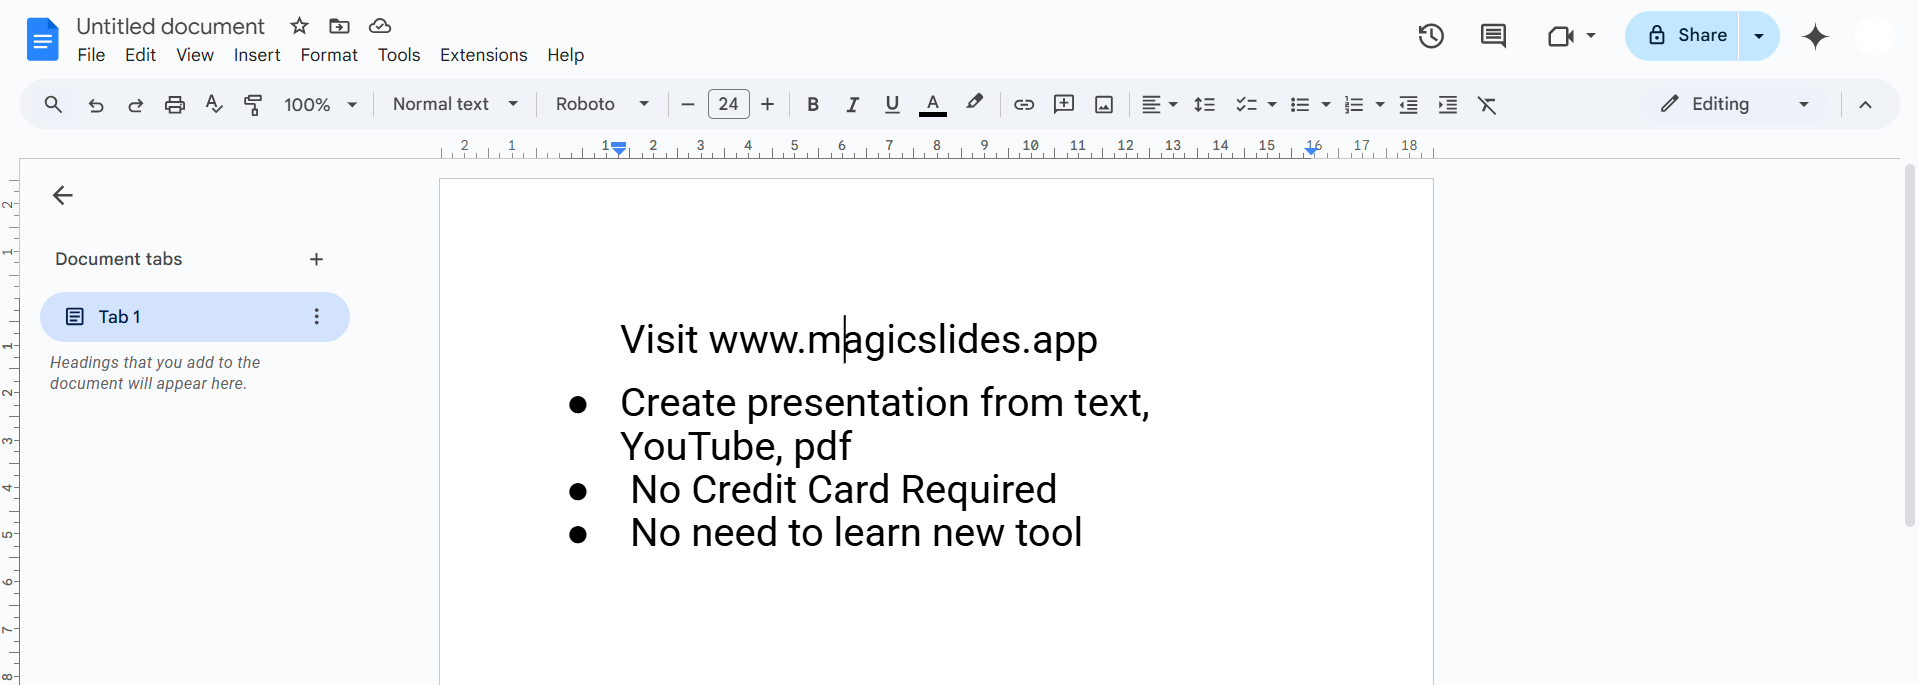The width and height of the screenshot is (1919, 685).
Task: Open the Normal text style dropdown
Action: click(x=456, y=104)
